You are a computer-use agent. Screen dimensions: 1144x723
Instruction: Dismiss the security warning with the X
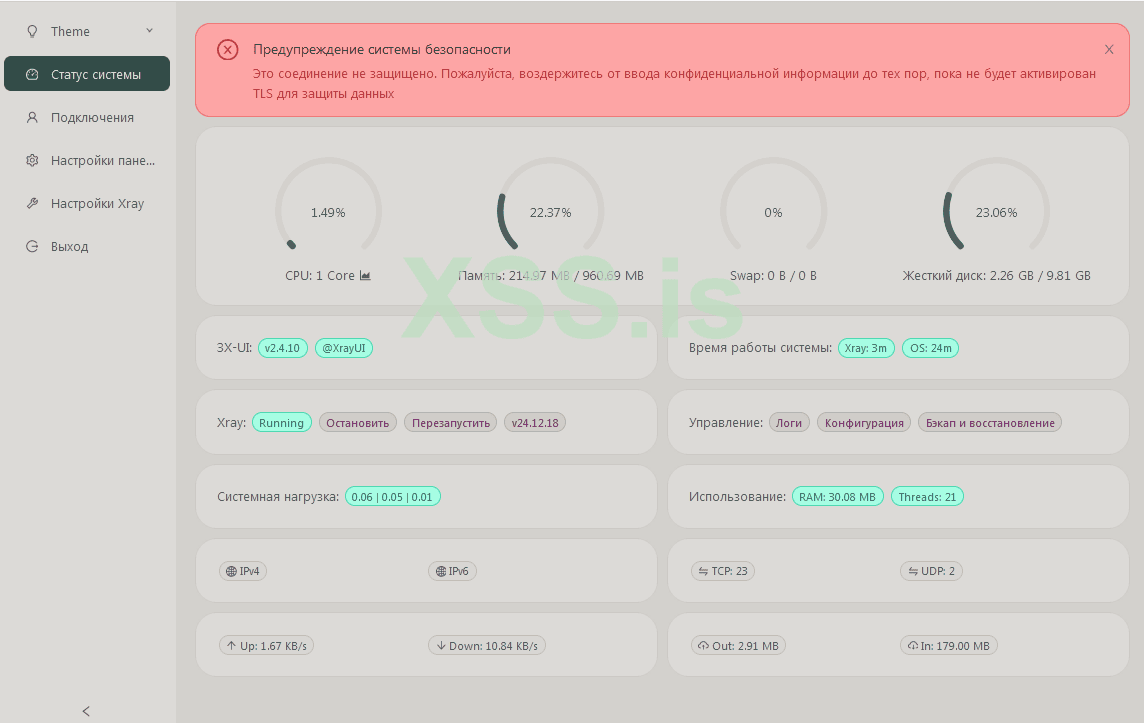pos(1109,50)
